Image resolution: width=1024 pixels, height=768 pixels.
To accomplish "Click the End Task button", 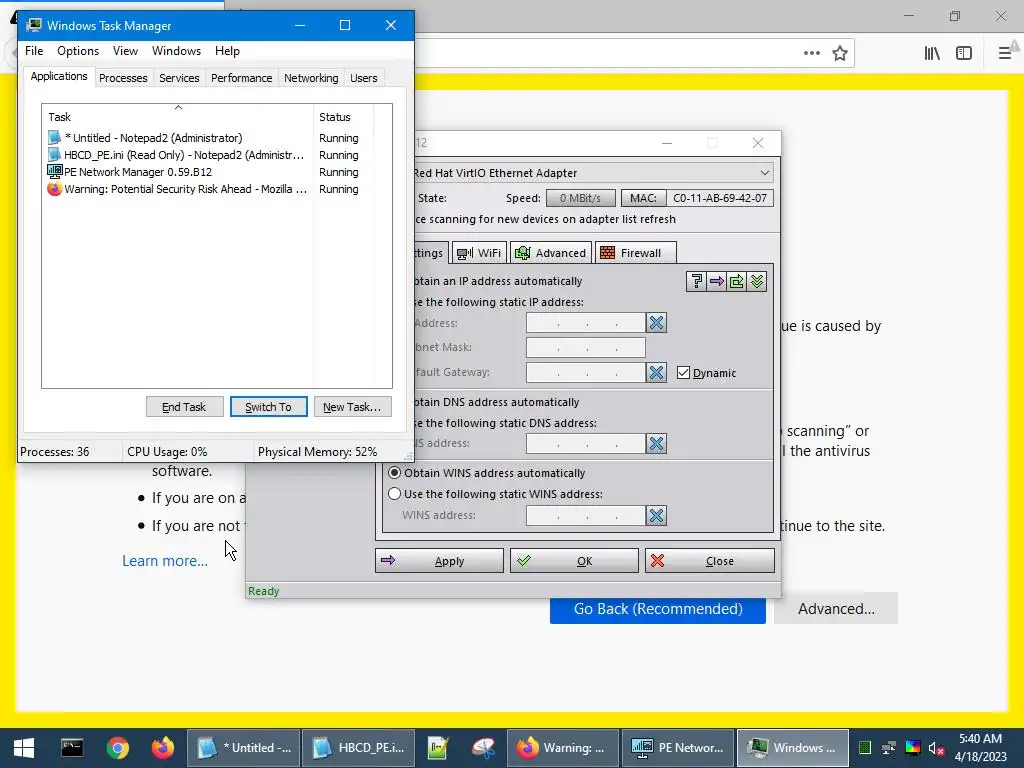I will click(184, 407).
